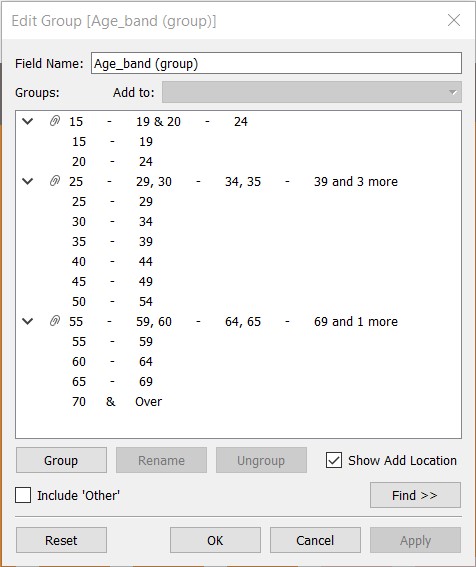Select the group header ending '69 and 1 more'
Screen dimensions: 476x567
(233, 321)
